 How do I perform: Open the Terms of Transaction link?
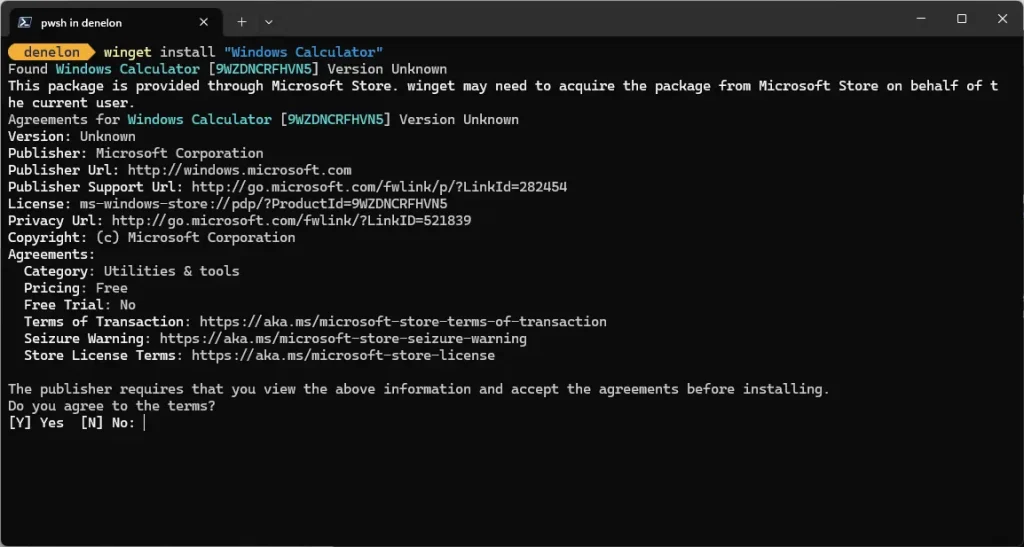[403, 322]
